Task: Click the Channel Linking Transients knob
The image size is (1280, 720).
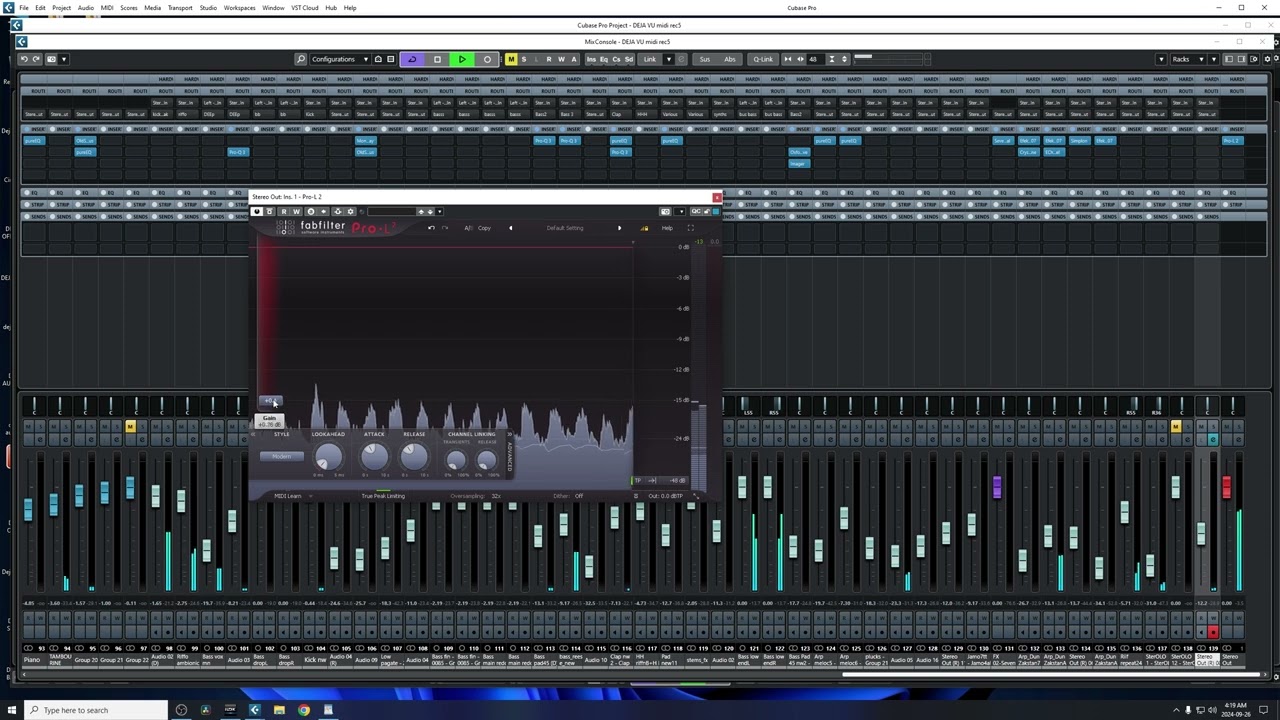Action: tap(456, 461)
